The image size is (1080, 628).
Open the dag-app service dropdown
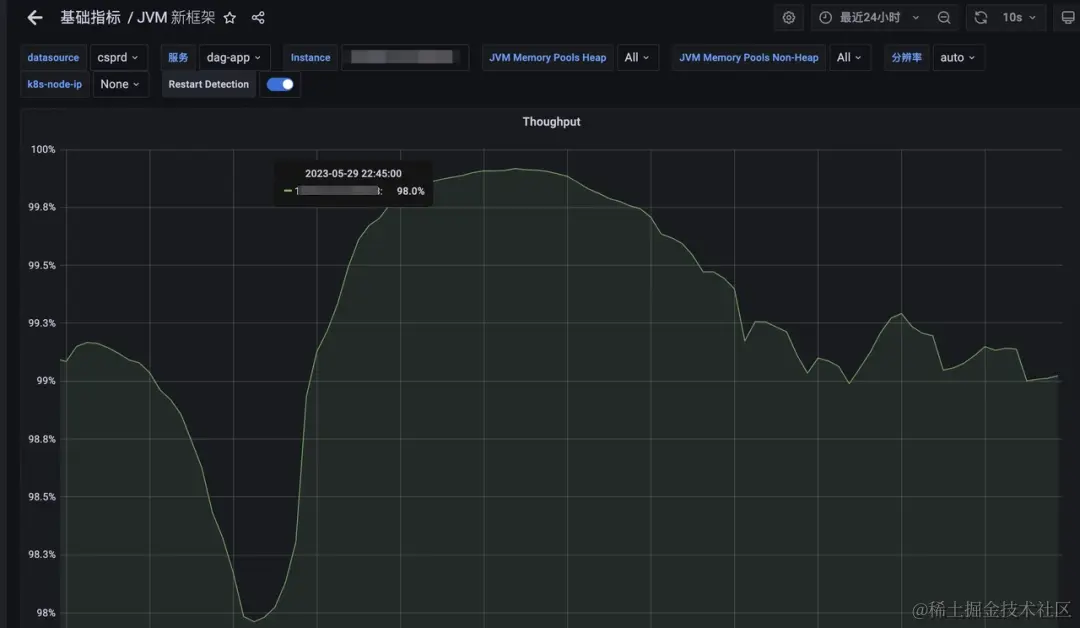pos(234,57)
